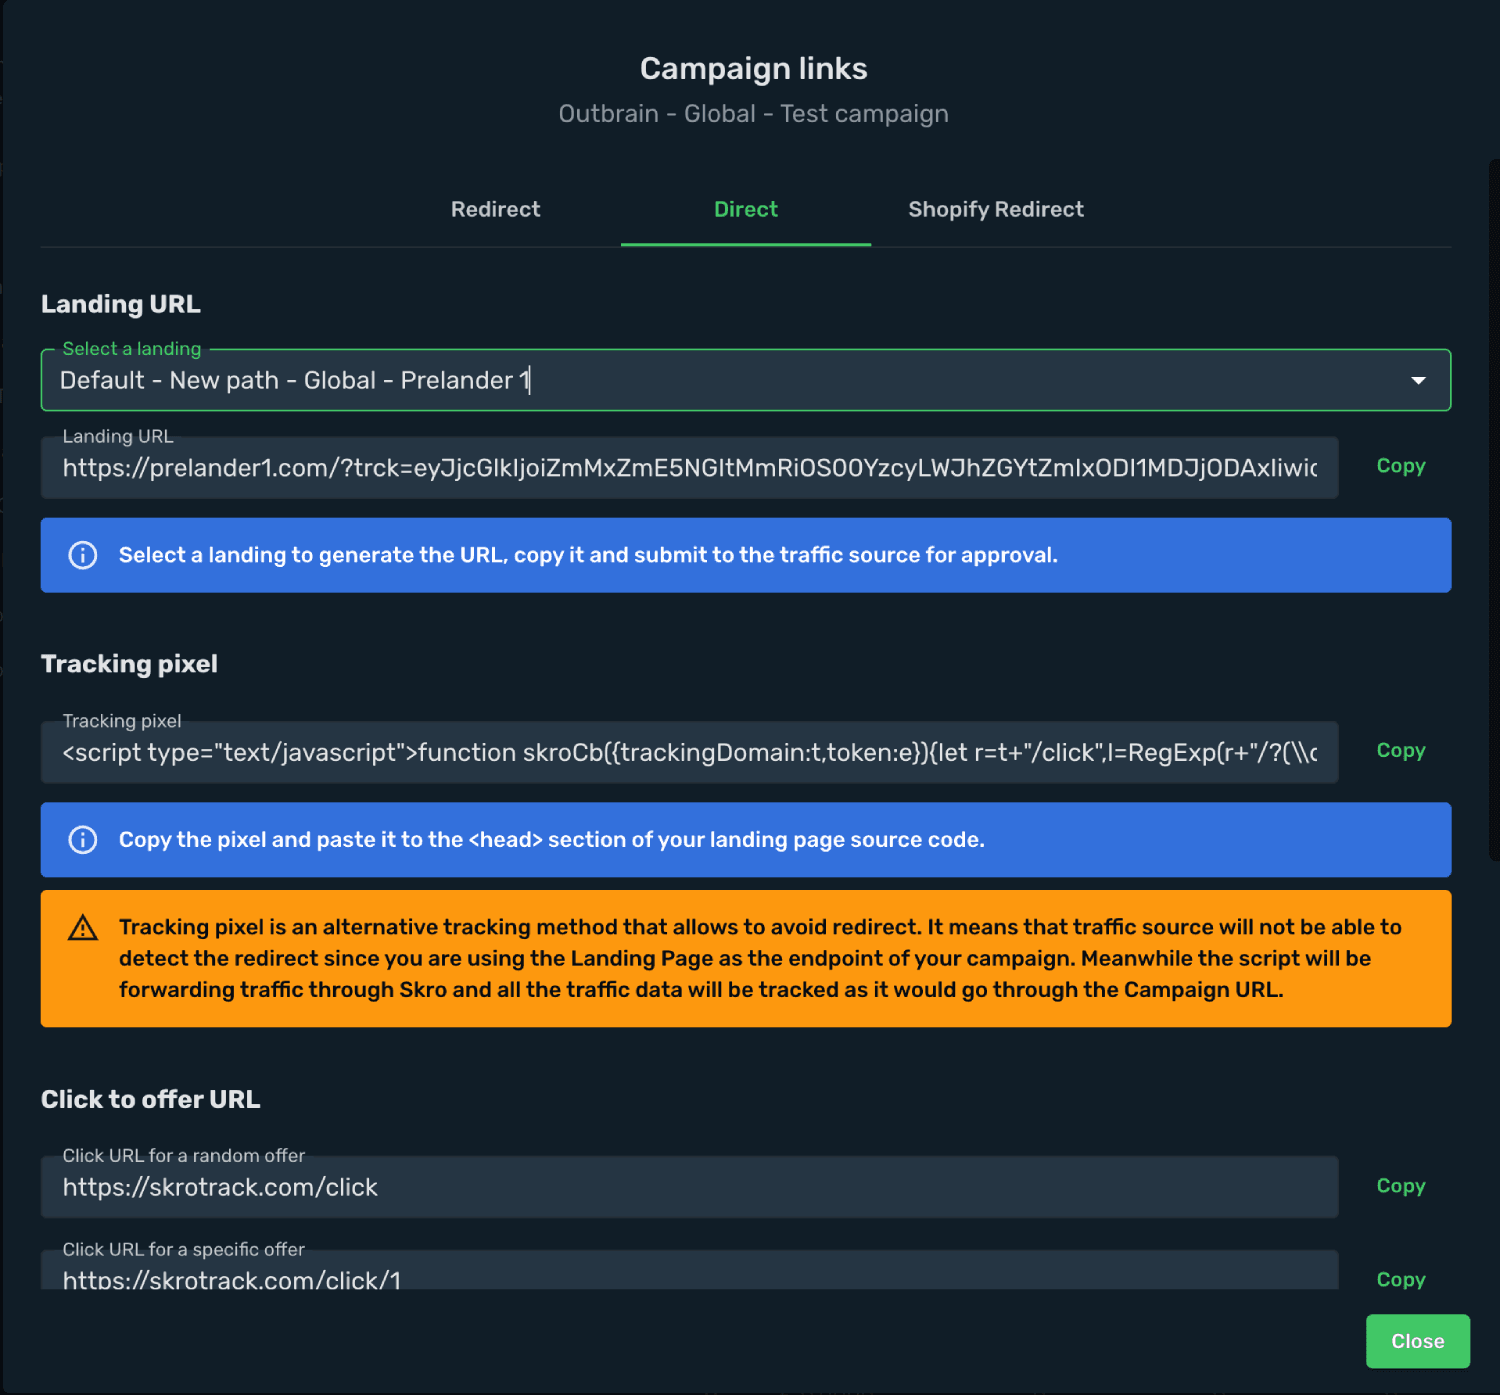This screenshot has width=1500, height=1395.
Task: Click the 'Outbrain - Global - Test campaign' subtitle
Action: [753, 114]
